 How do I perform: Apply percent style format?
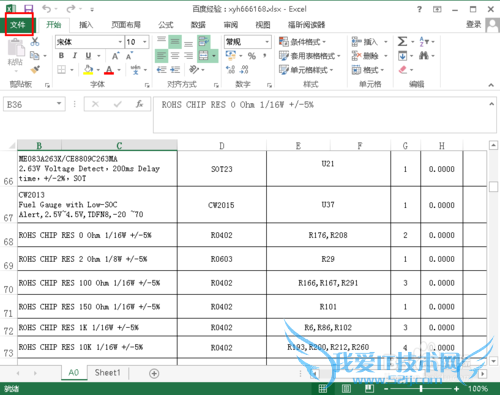[252, 56]
